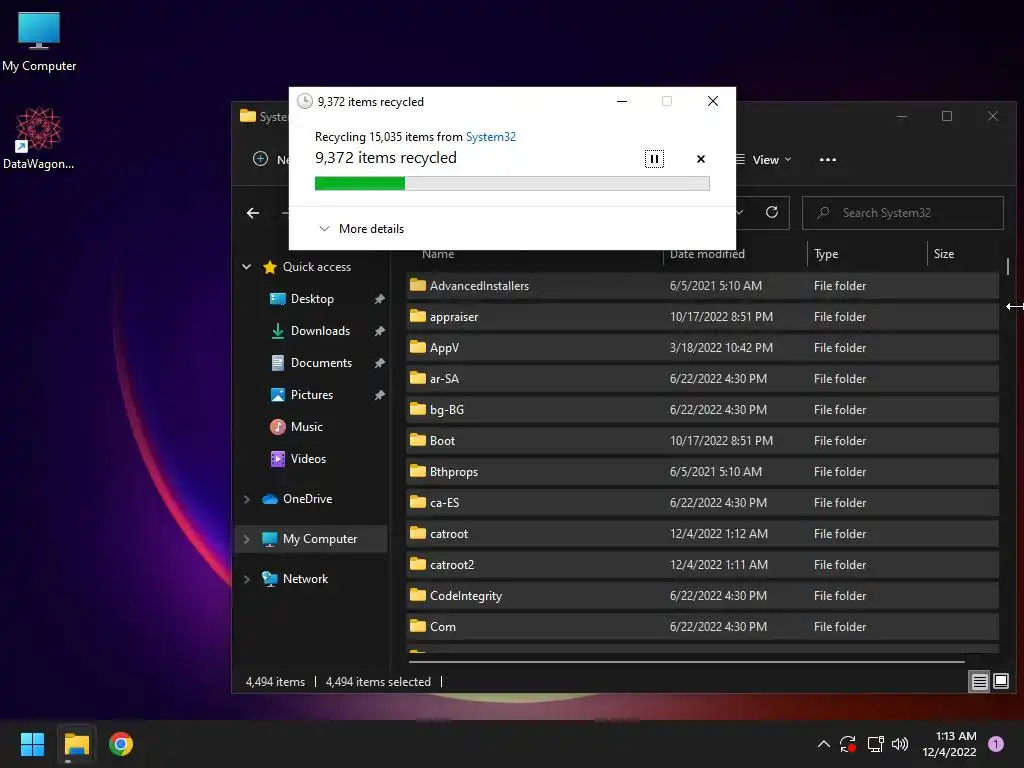The width and height of the screenshot is (1024, 768).
Task: Select the Com folder
Action: point(702,627)
